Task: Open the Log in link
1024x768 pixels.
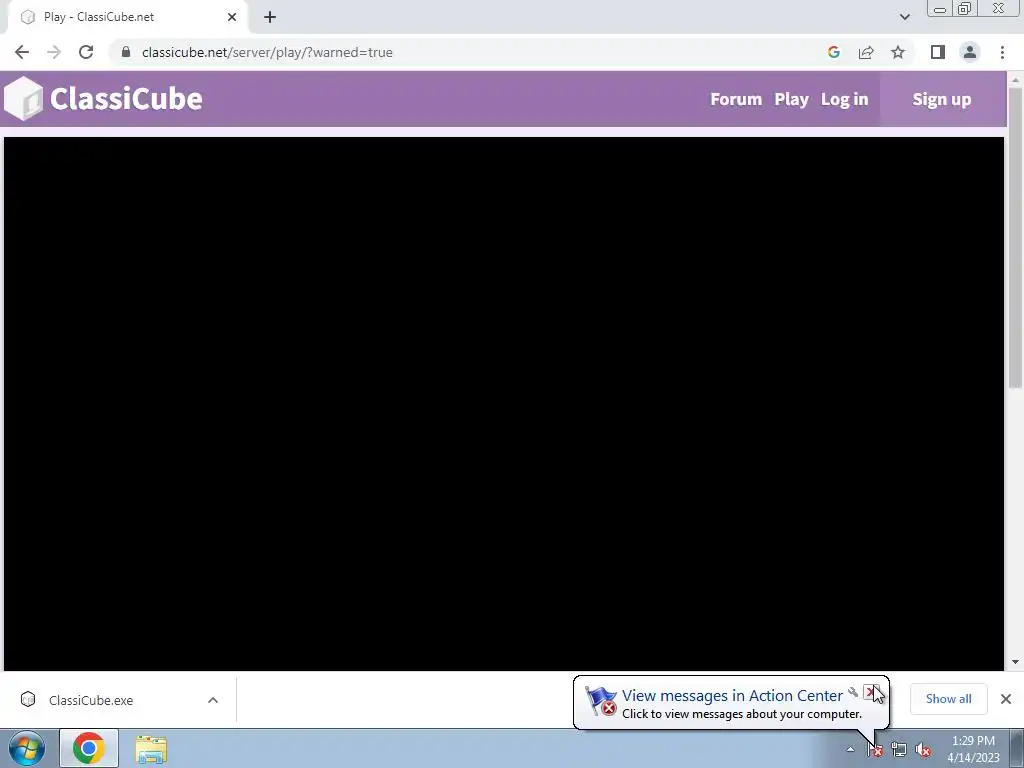Action: tap(844, 99)
